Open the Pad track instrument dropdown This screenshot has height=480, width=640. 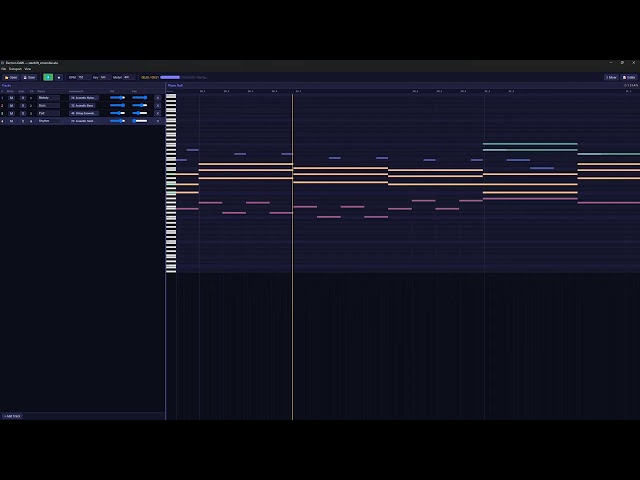(84, 113)
